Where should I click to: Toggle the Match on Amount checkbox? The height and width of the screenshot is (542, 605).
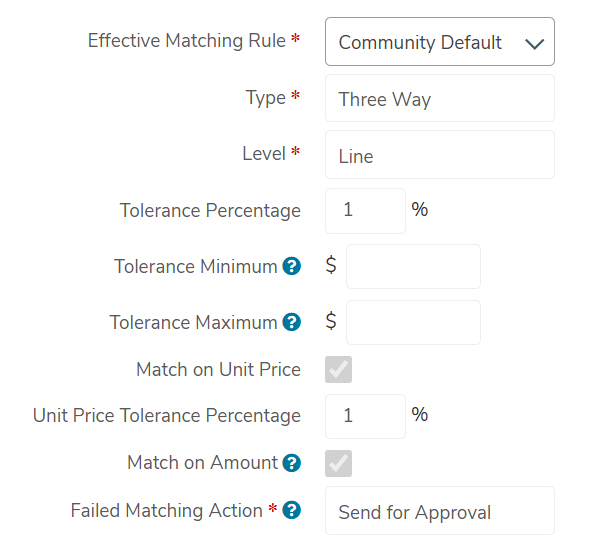(338, 463)
